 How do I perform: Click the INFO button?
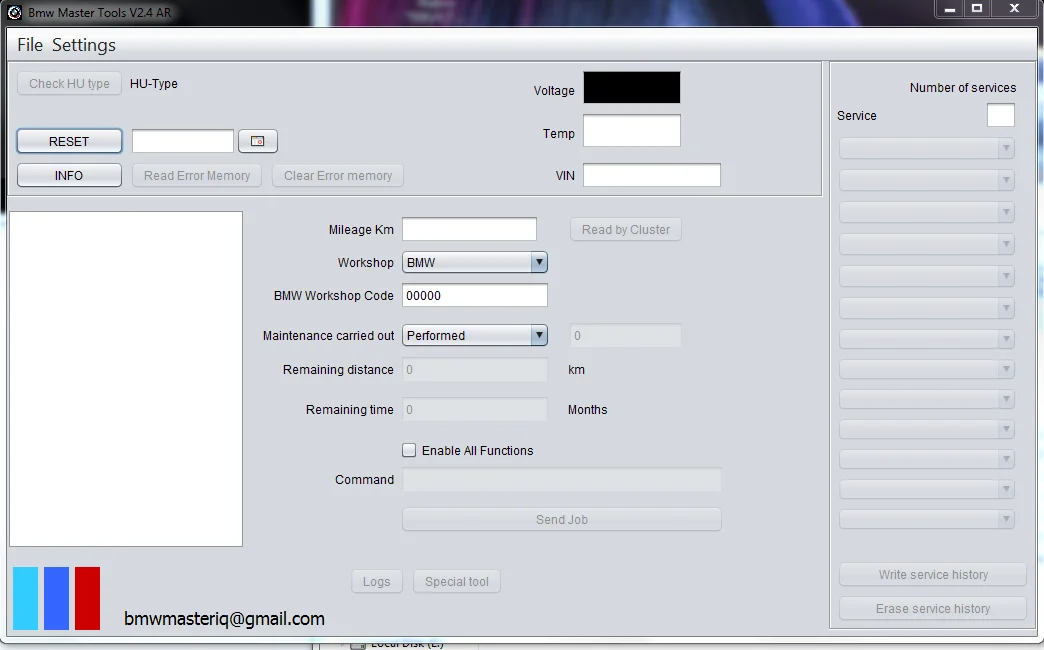[x=69, y=175]
